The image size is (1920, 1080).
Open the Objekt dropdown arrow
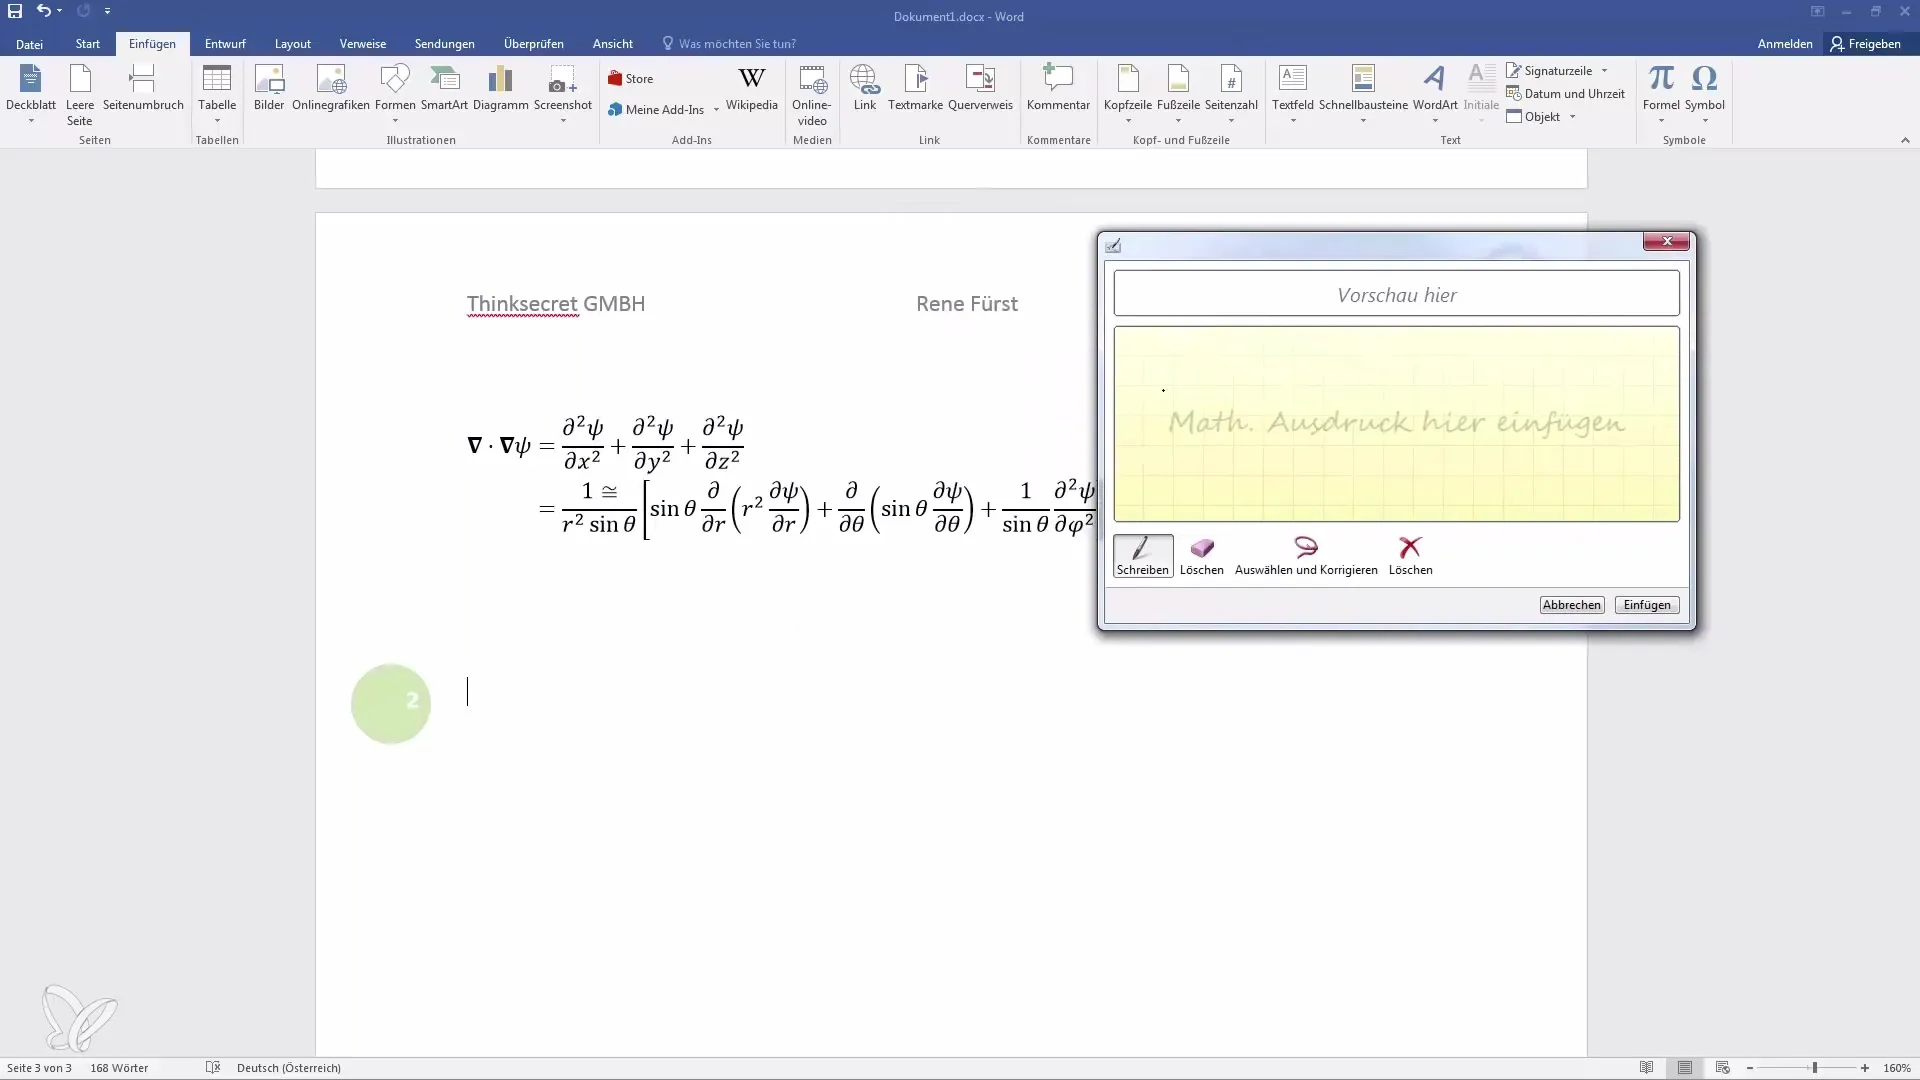[x=1572, y=117]
